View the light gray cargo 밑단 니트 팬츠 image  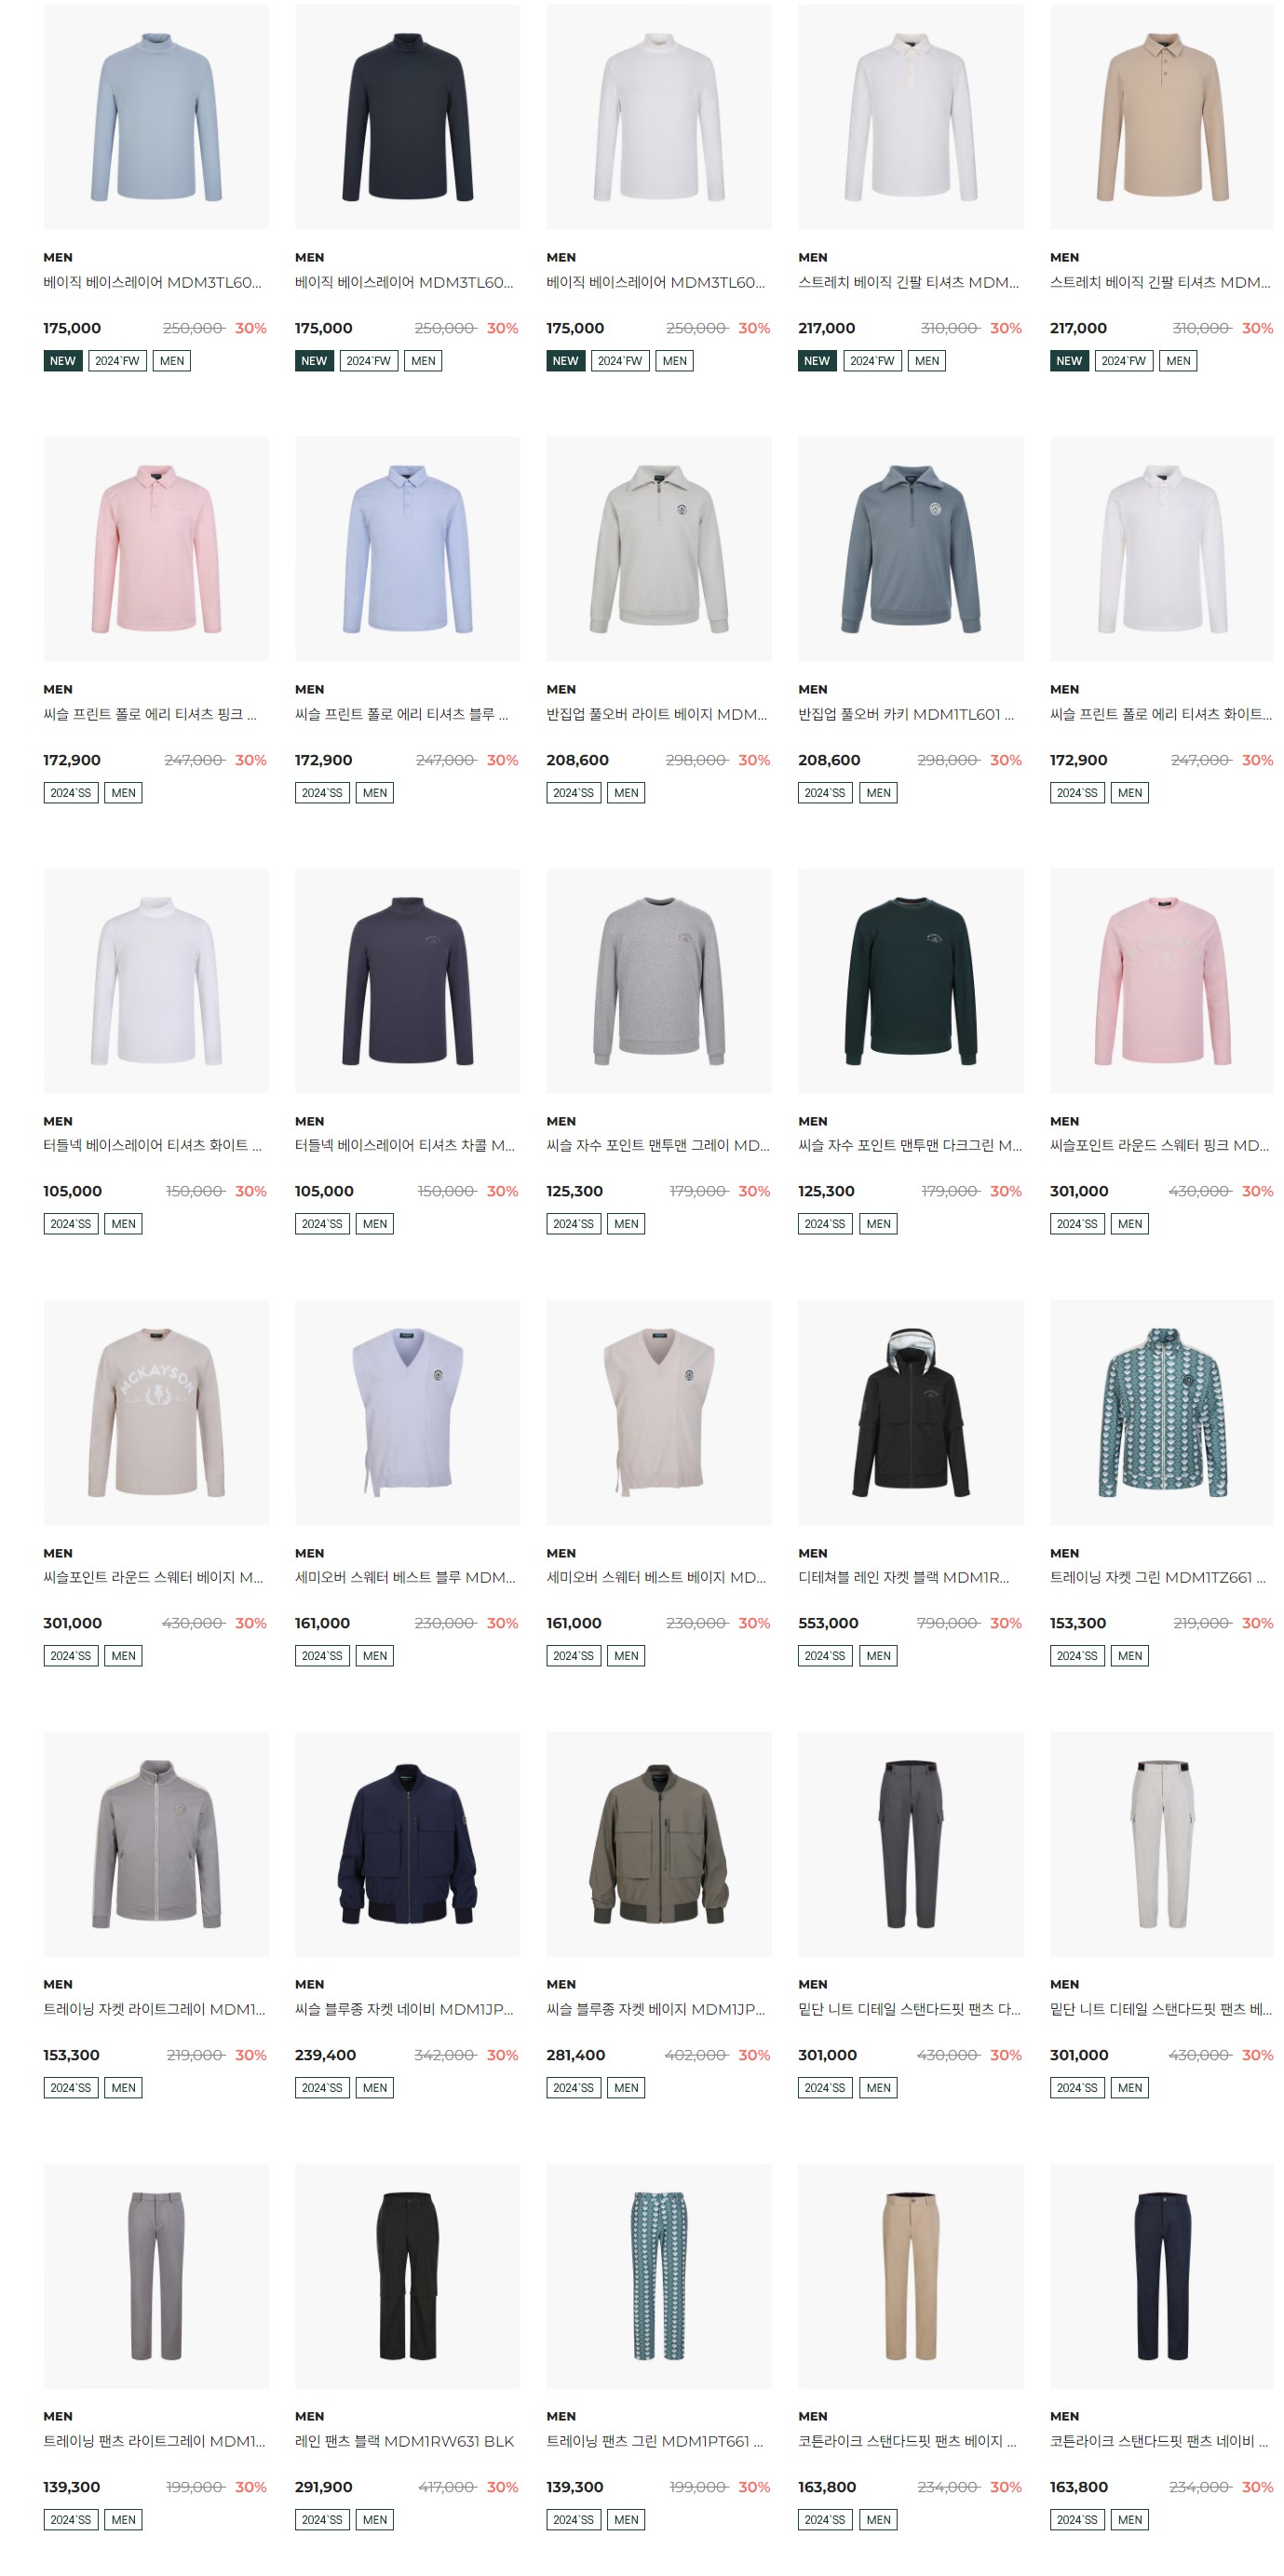pos(1162,1844)
